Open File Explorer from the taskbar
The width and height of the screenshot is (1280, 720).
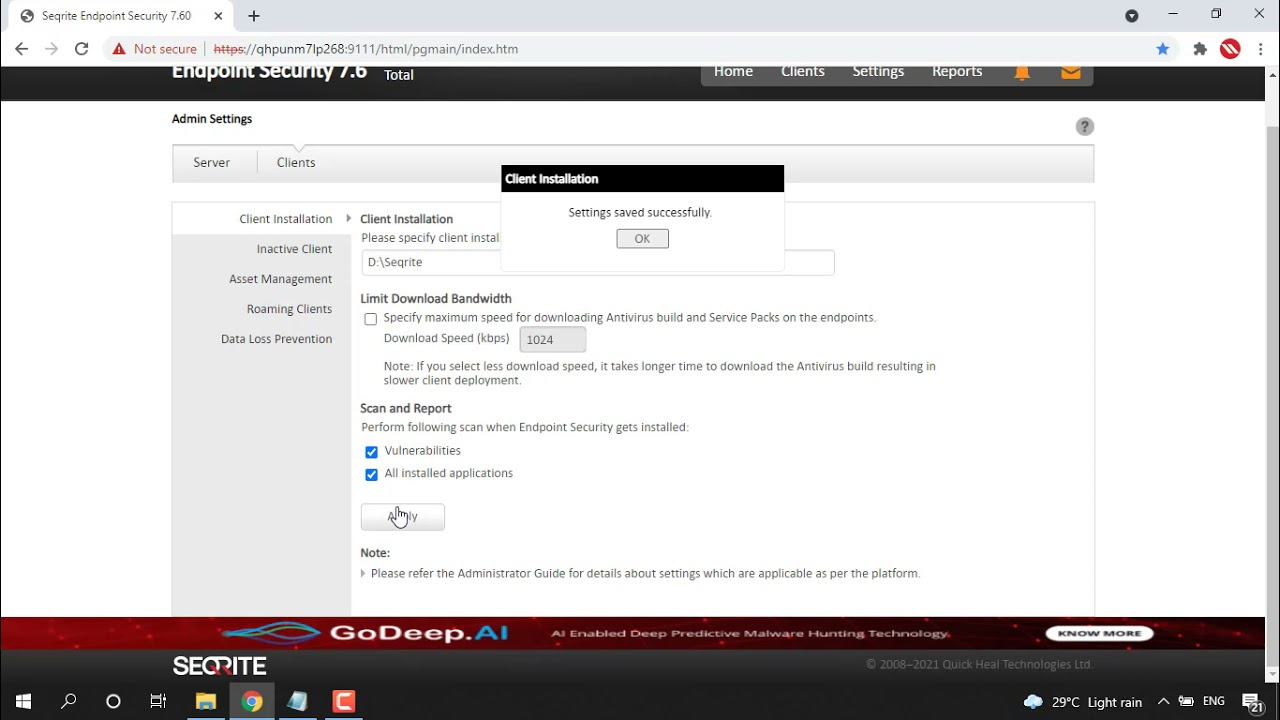coord(206,701)
